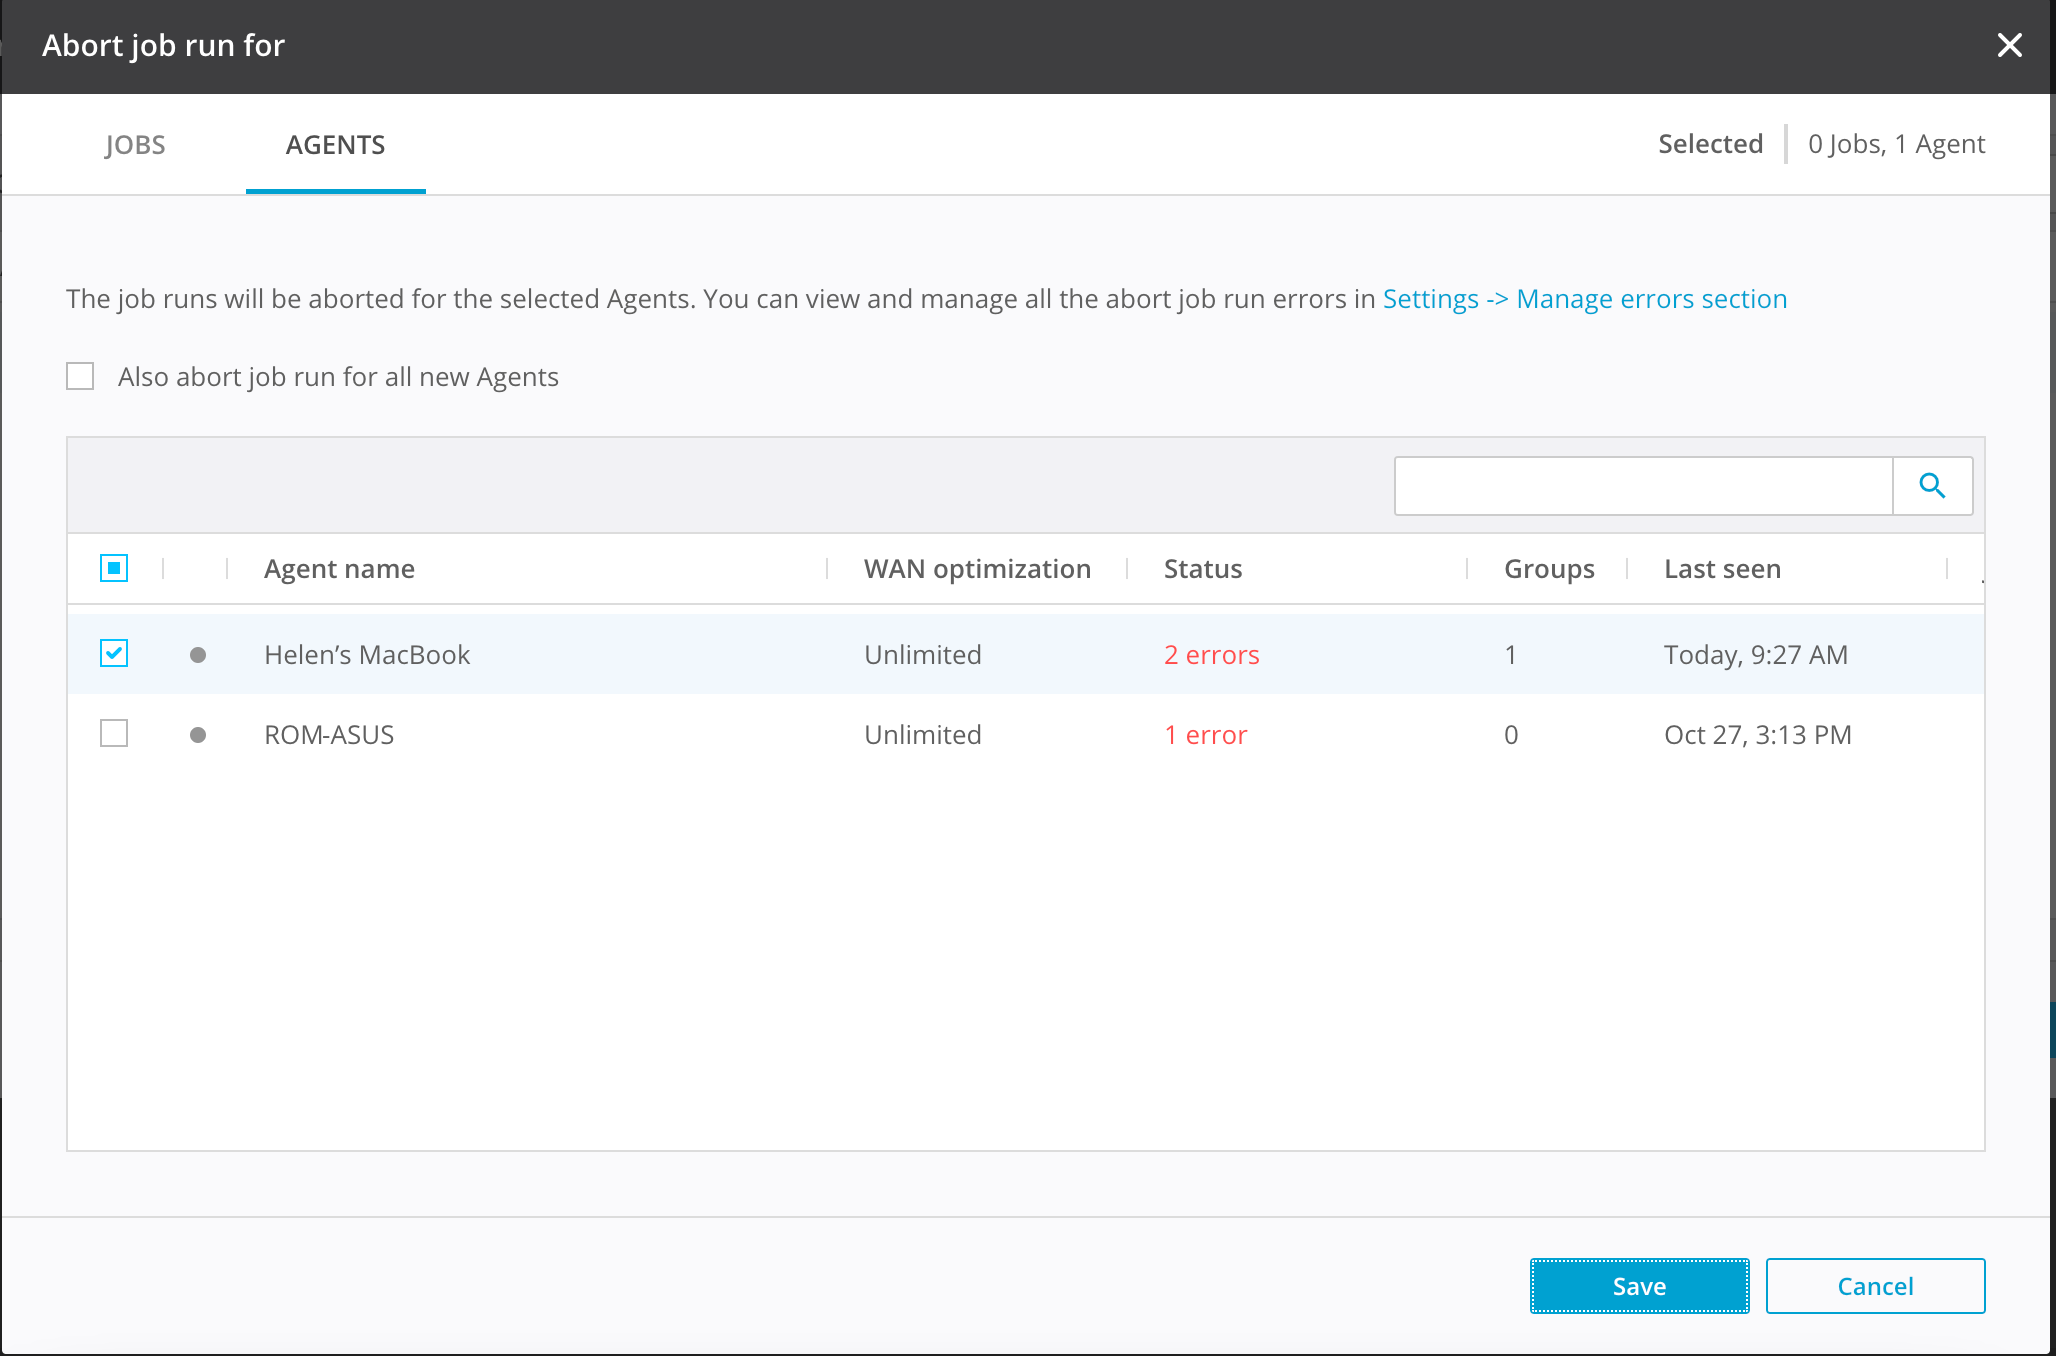Close the Abort job run dialog
2056x1356 pixels.
point(2009,45)
